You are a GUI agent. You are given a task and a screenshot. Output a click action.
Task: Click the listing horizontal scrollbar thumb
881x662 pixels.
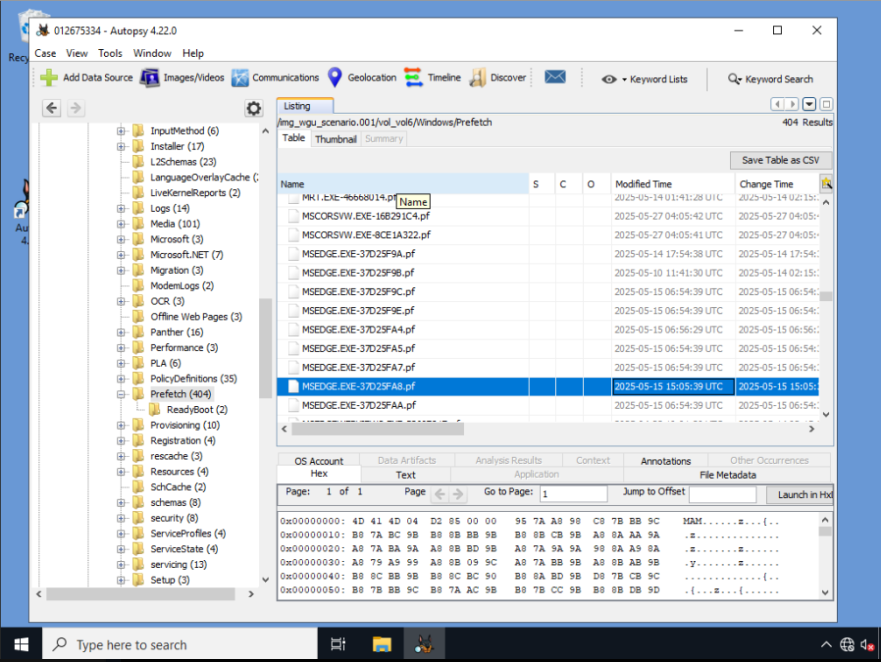378,429
